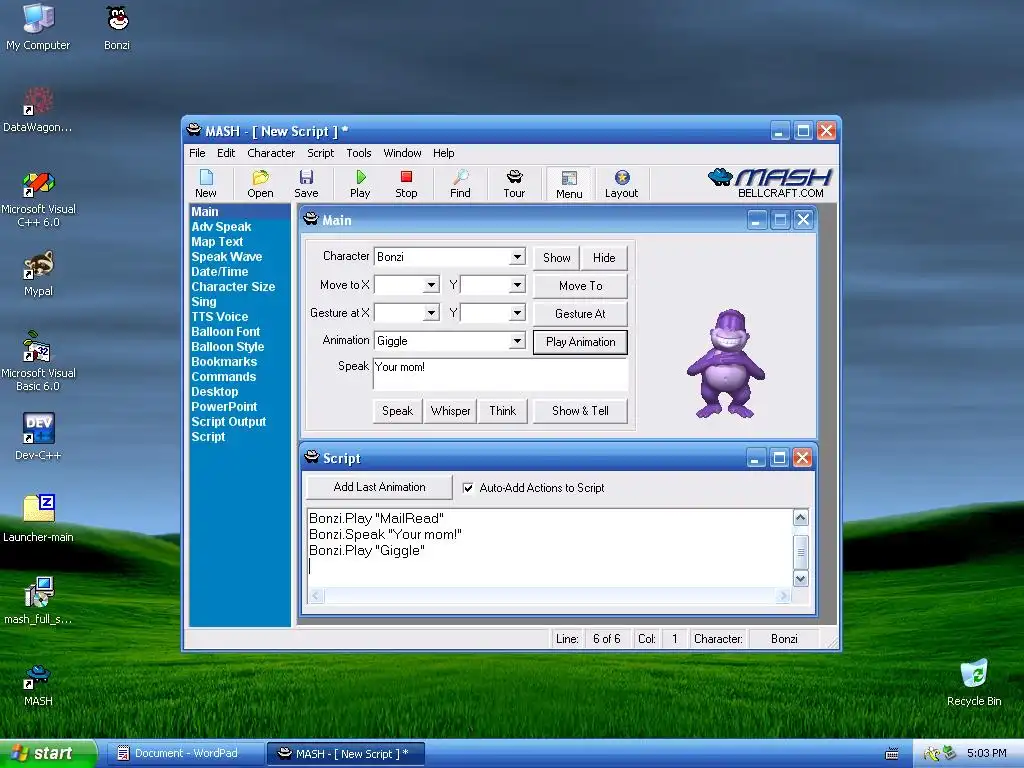1024x768 pixels.
Task: Open My Computer desktop icon
Action: pos(38,26)
